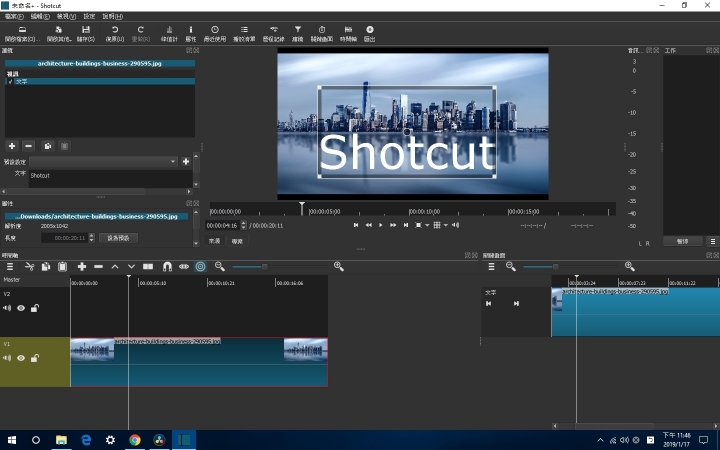Save a preset with the plus button
This screenshot has width=720, height=450.
point(186,162)
